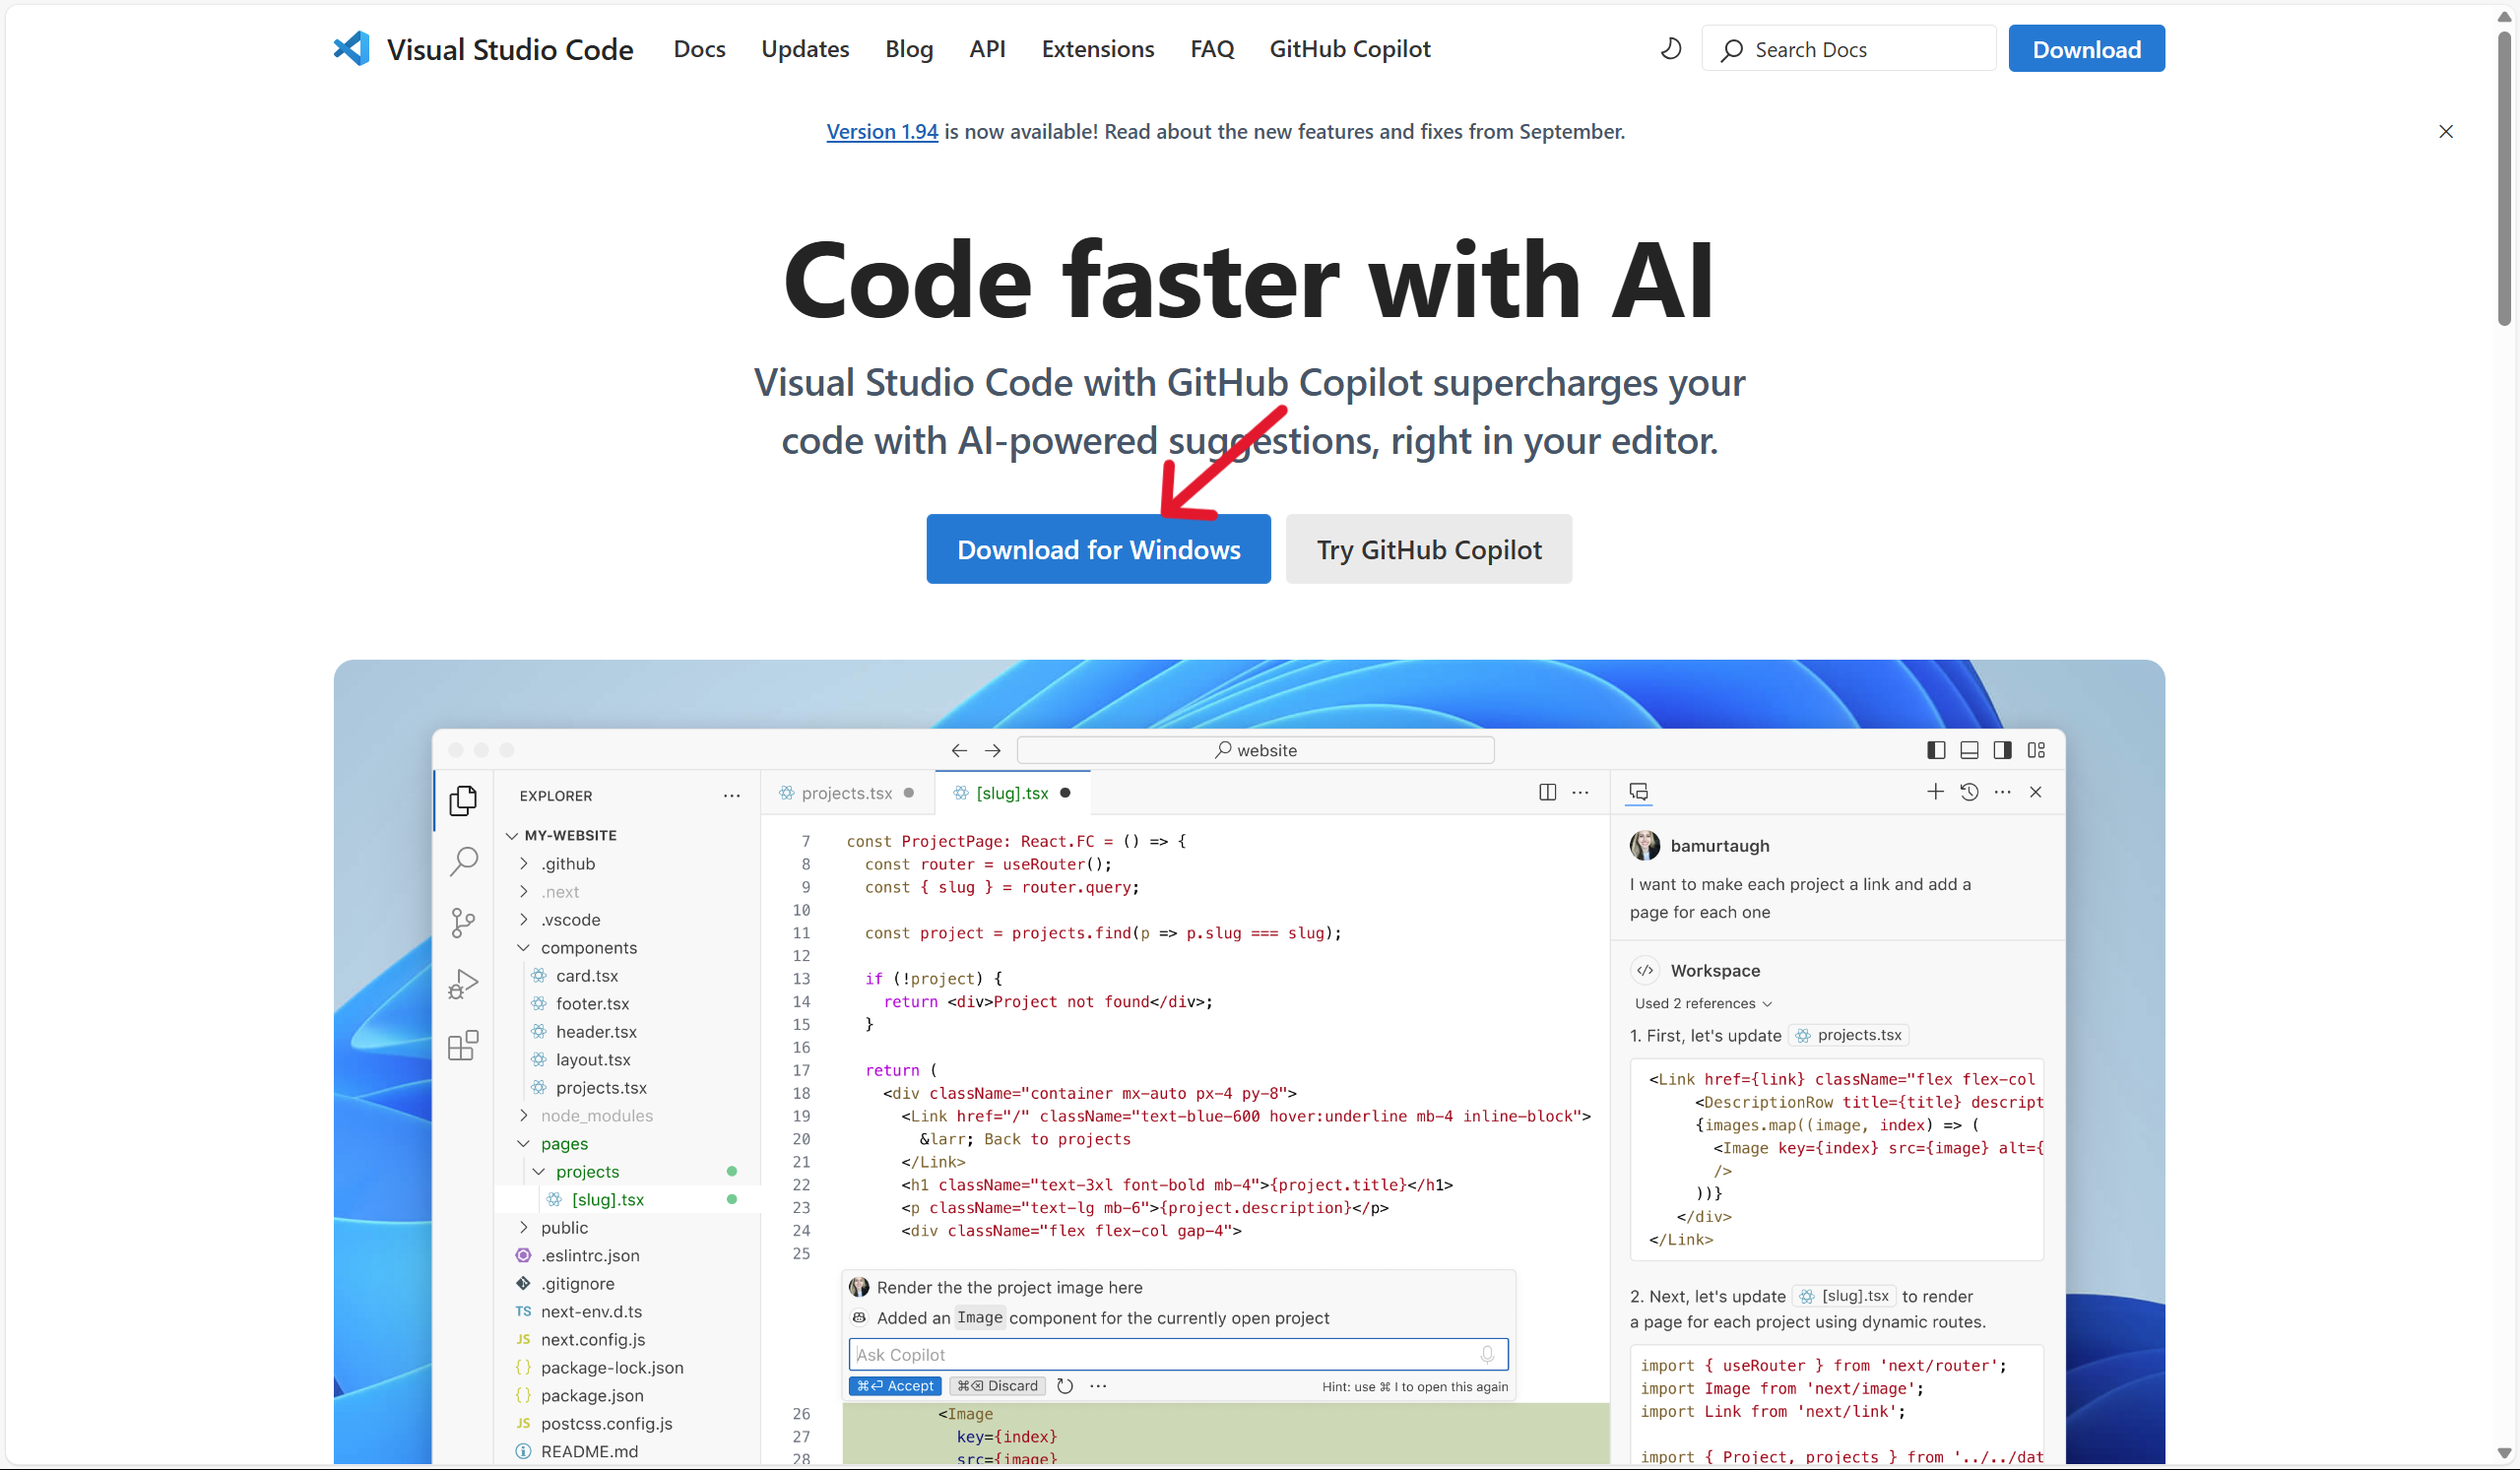Click the bamurtaugh user avatar
Image resolution: width=2520 pixels, height=1470 pixels.
(1644, 845)
